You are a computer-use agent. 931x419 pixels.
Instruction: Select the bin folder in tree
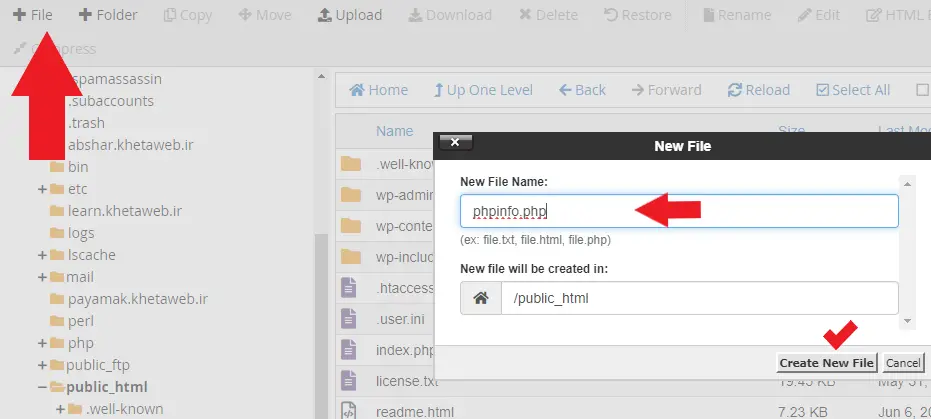coord(78,167)
